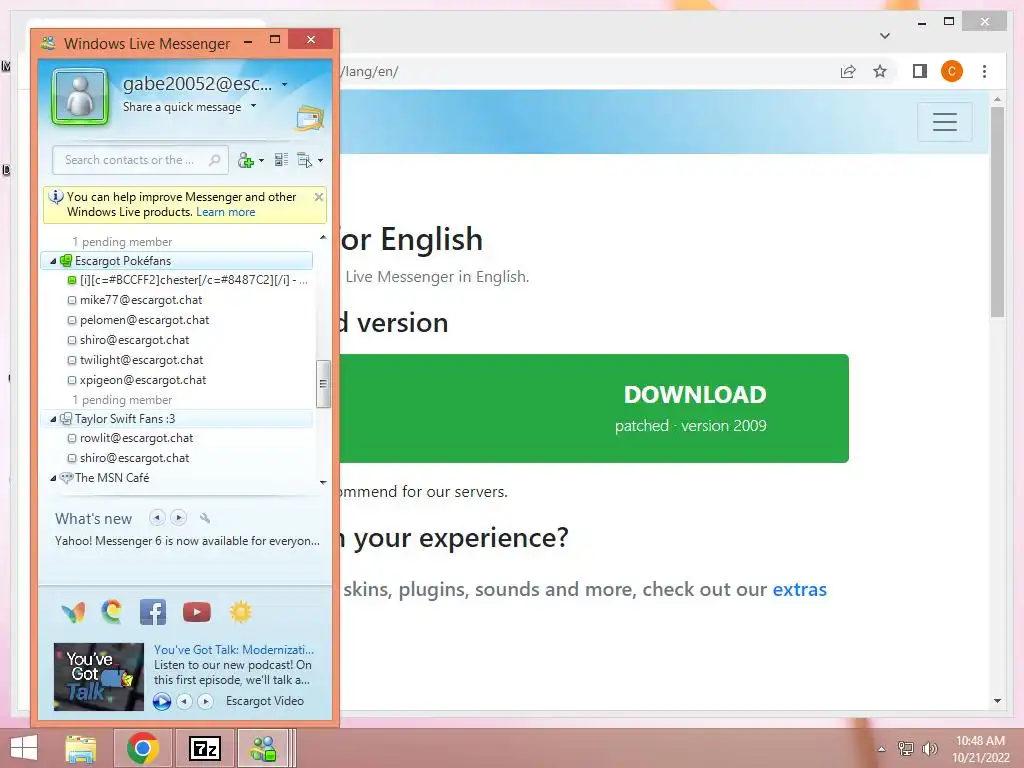This screenshot has height=768, width=1024.
Task: Show the previous What's new item
Action: pos(157,518)
